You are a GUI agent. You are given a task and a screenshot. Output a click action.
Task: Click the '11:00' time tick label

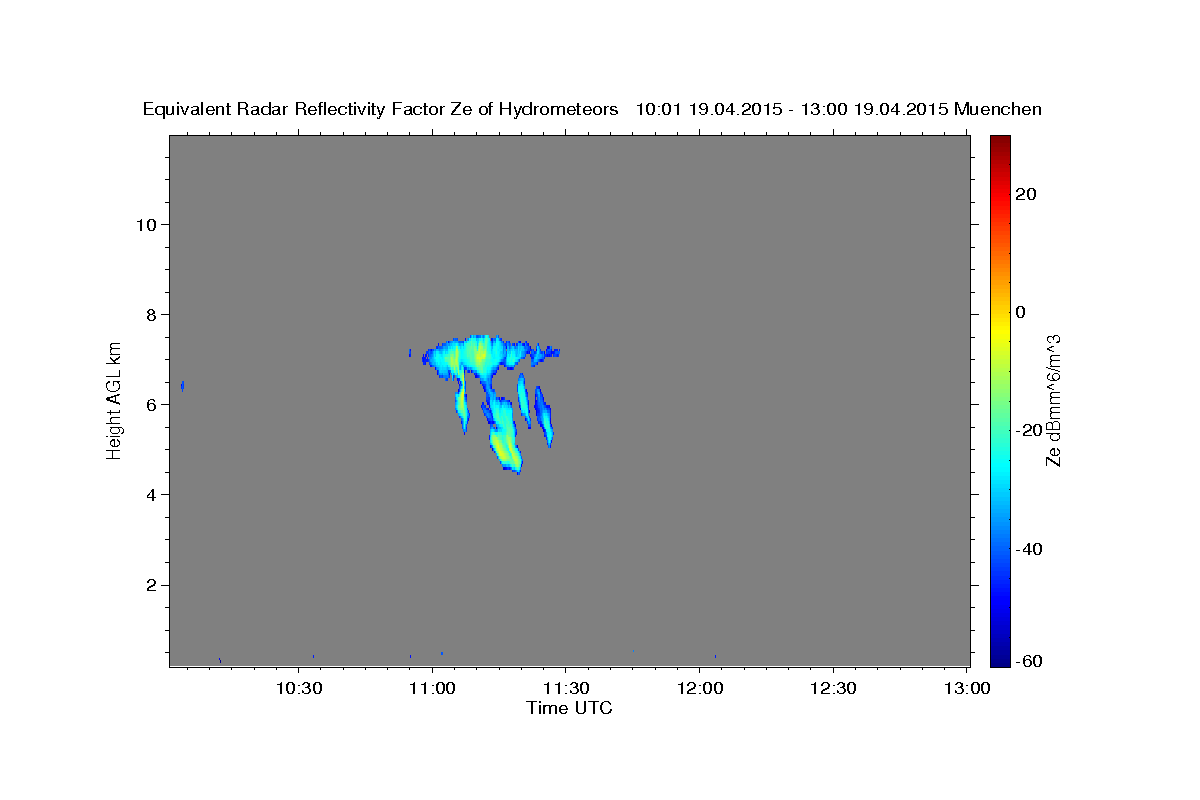433,689
